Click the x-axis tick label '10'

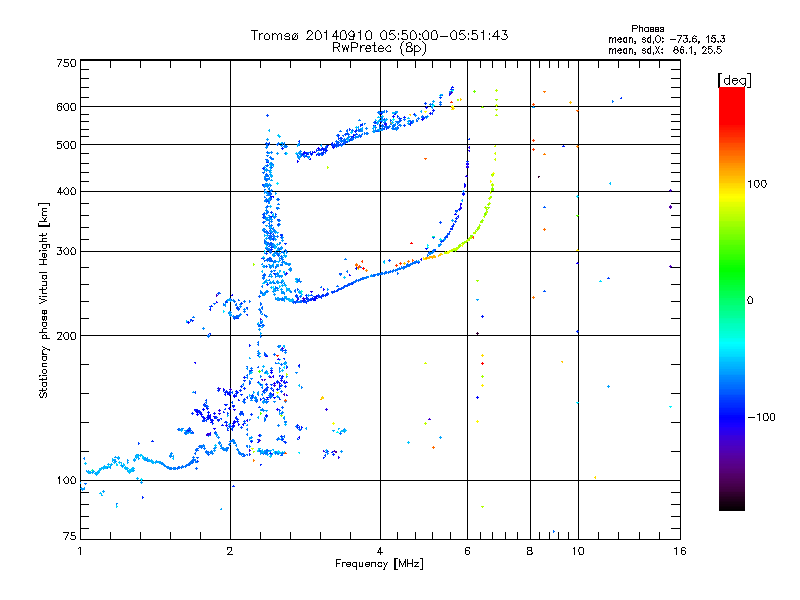pos(578,551)
